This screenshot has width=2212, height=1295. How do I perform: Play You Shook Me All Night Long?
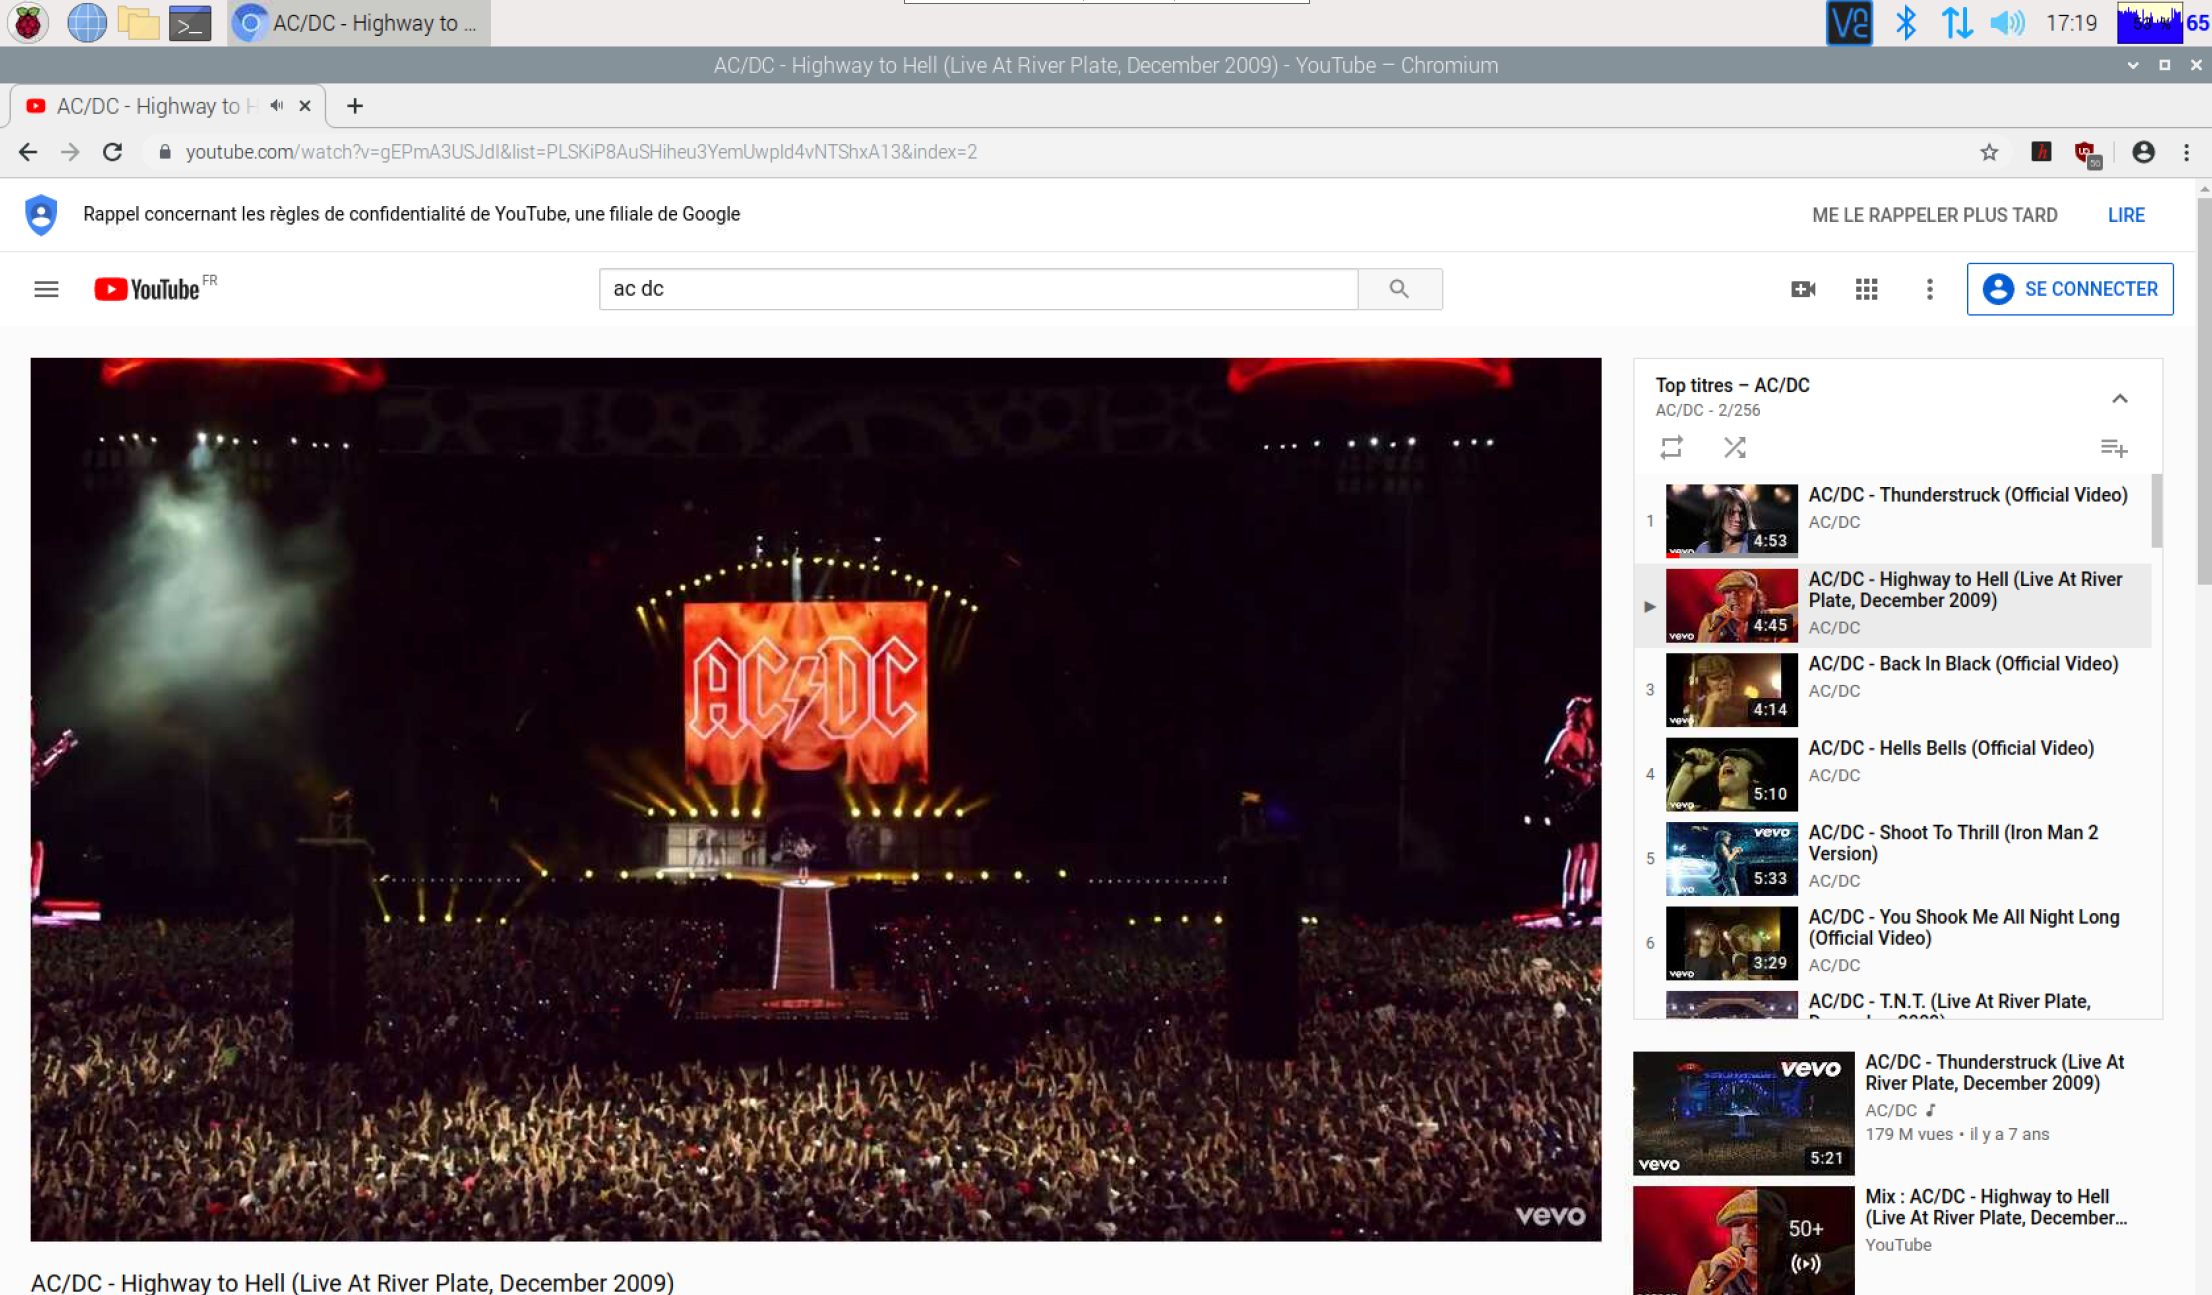1963,927
